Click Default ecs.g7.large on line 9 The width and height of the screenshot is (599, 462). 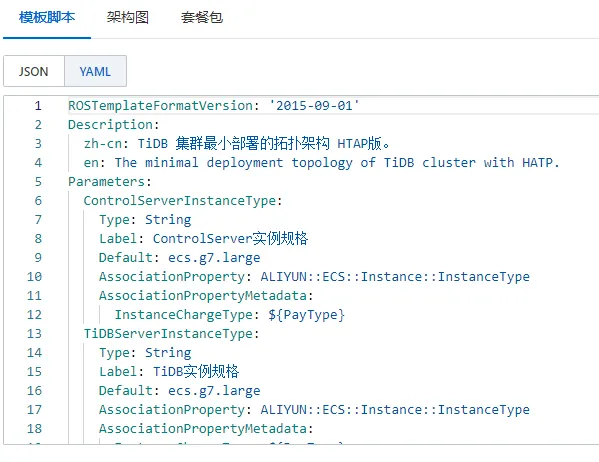coord(180,258)
